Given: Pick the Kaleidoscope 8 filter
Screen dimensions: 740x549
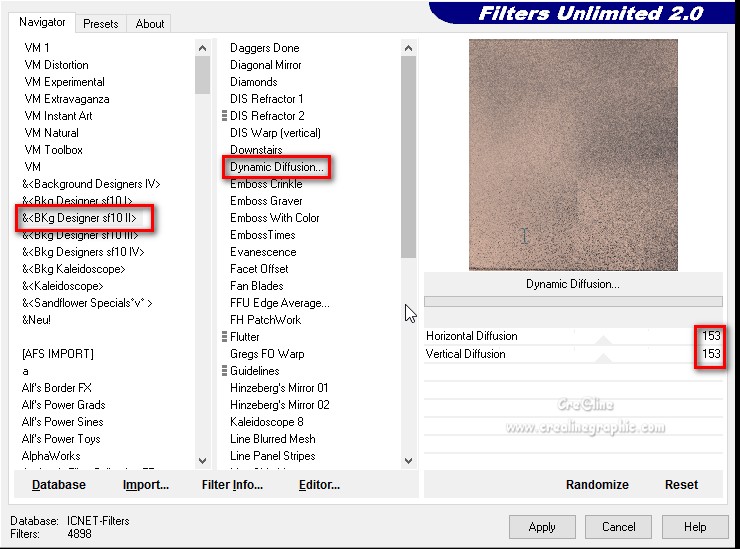Looking at the screenshot, I should tap(266, 422).
